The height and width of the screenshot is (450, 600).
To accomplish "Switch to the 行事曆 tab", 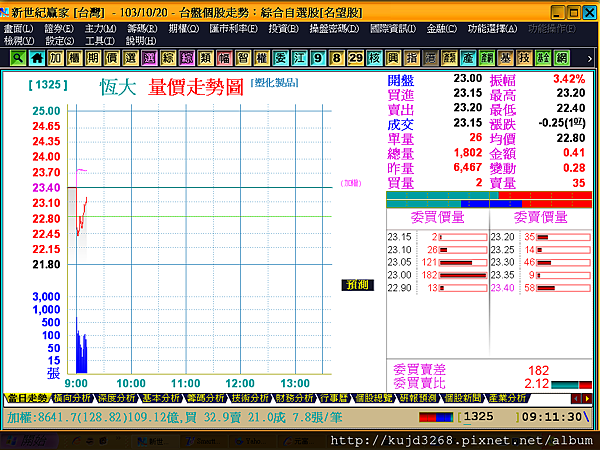I will click(334, 398).
